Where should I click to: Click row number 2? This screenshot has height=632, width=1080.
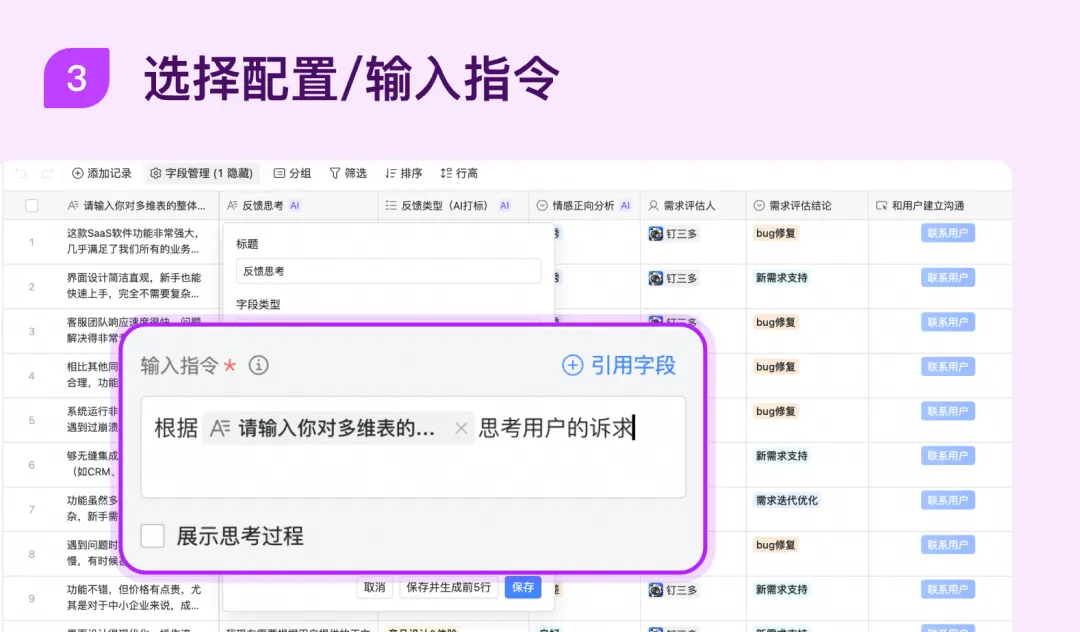tap(32, 286)
